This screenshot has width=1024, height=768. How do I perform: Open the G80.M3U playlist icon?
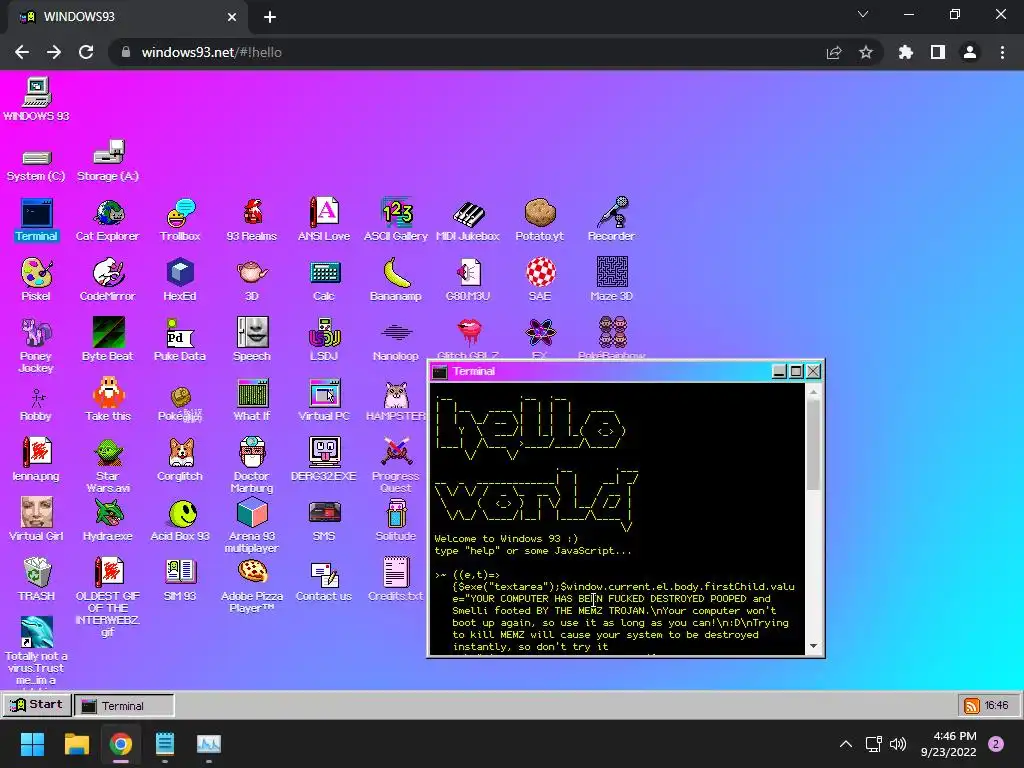click(468, 273)
